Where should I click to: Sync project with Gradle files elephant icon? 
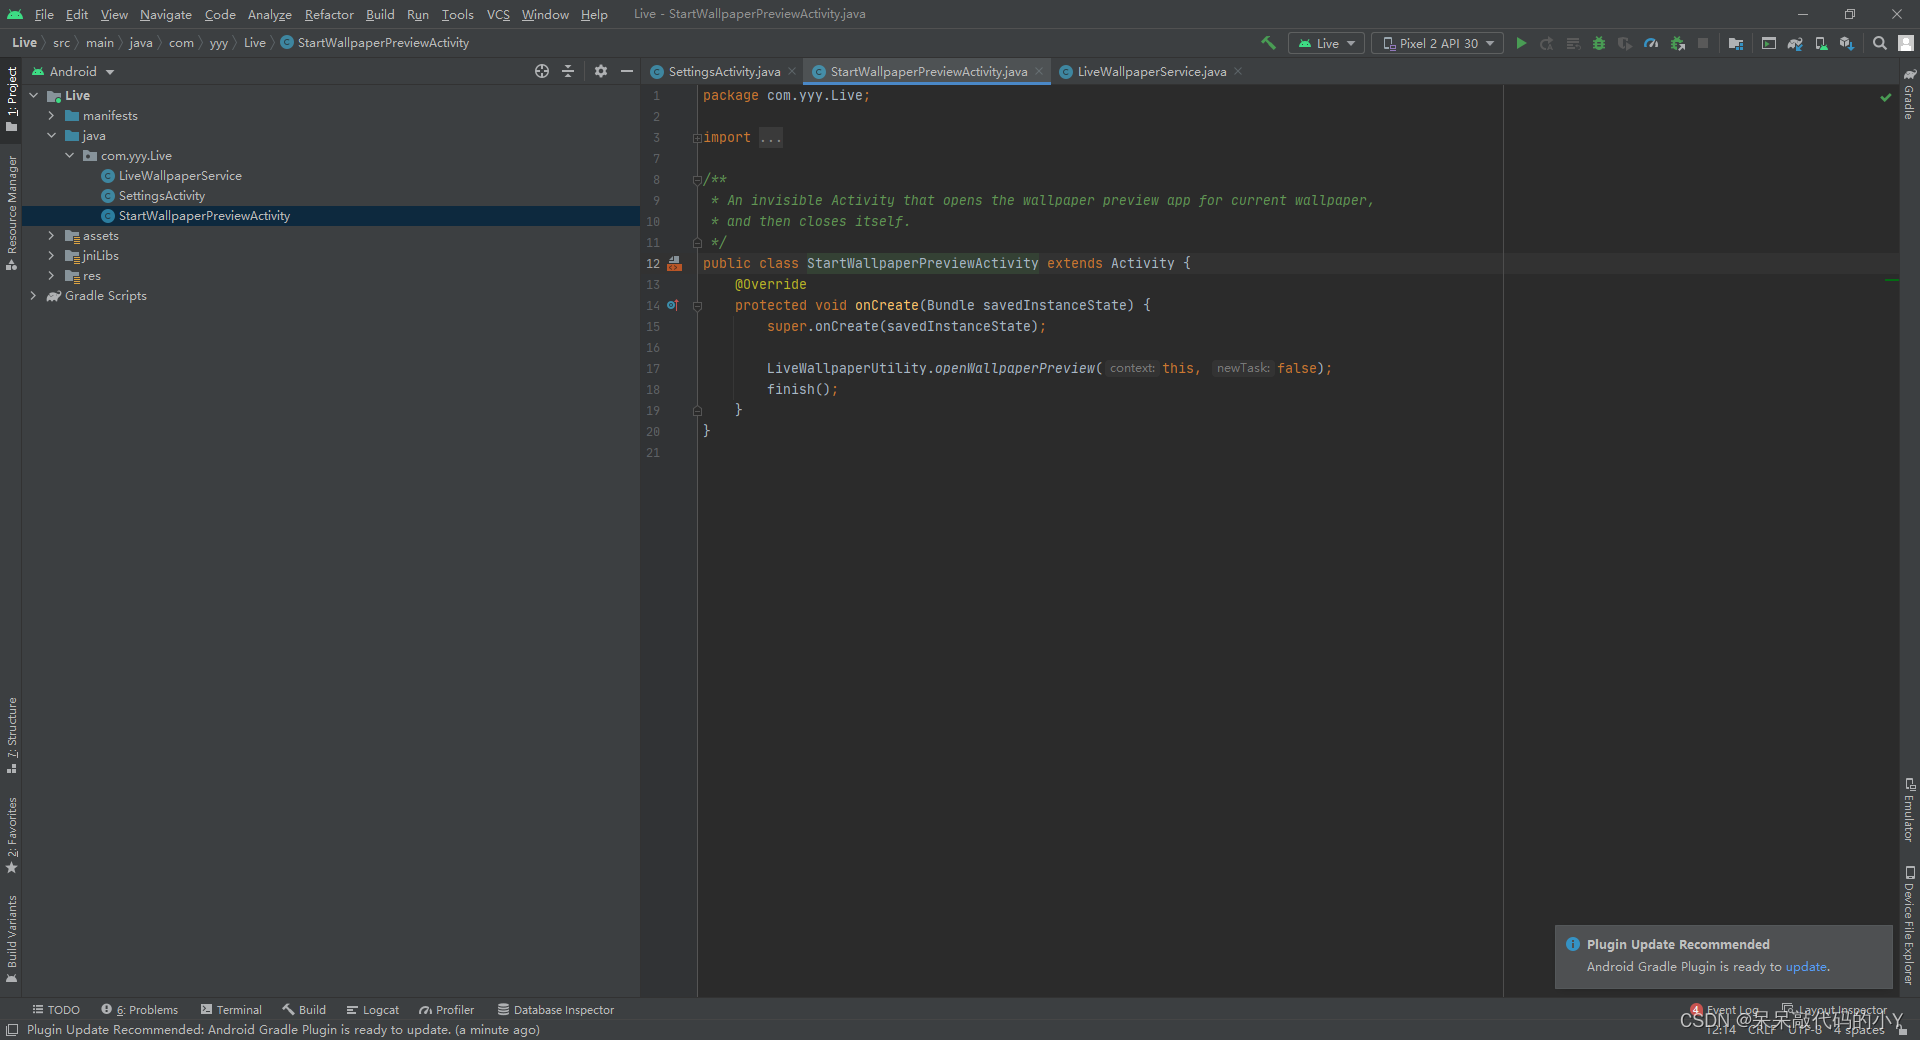pyautogui.click(x=1795, y=43)
